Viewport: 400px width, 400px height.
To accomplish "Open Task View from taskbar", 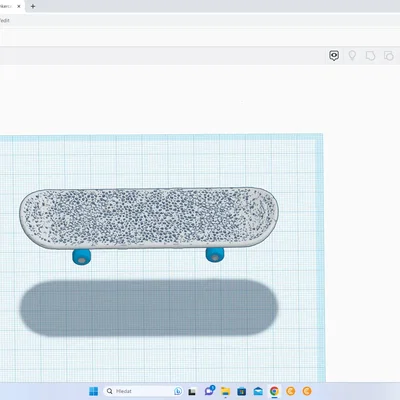I will [192, 391].
